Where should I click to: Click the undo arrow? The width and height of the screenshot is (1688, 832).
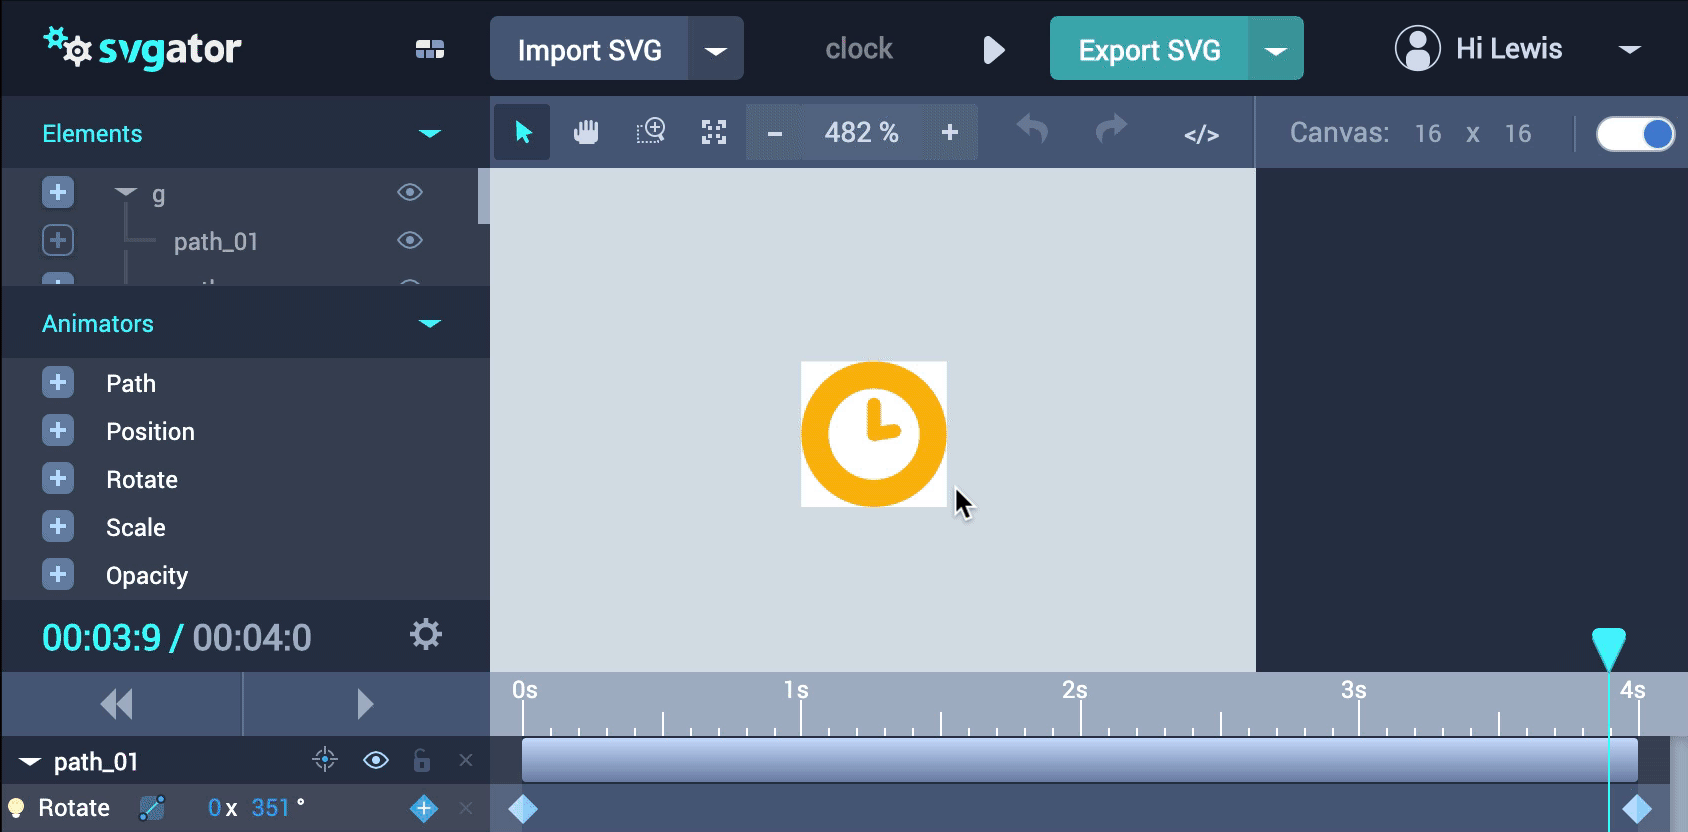1032,130
